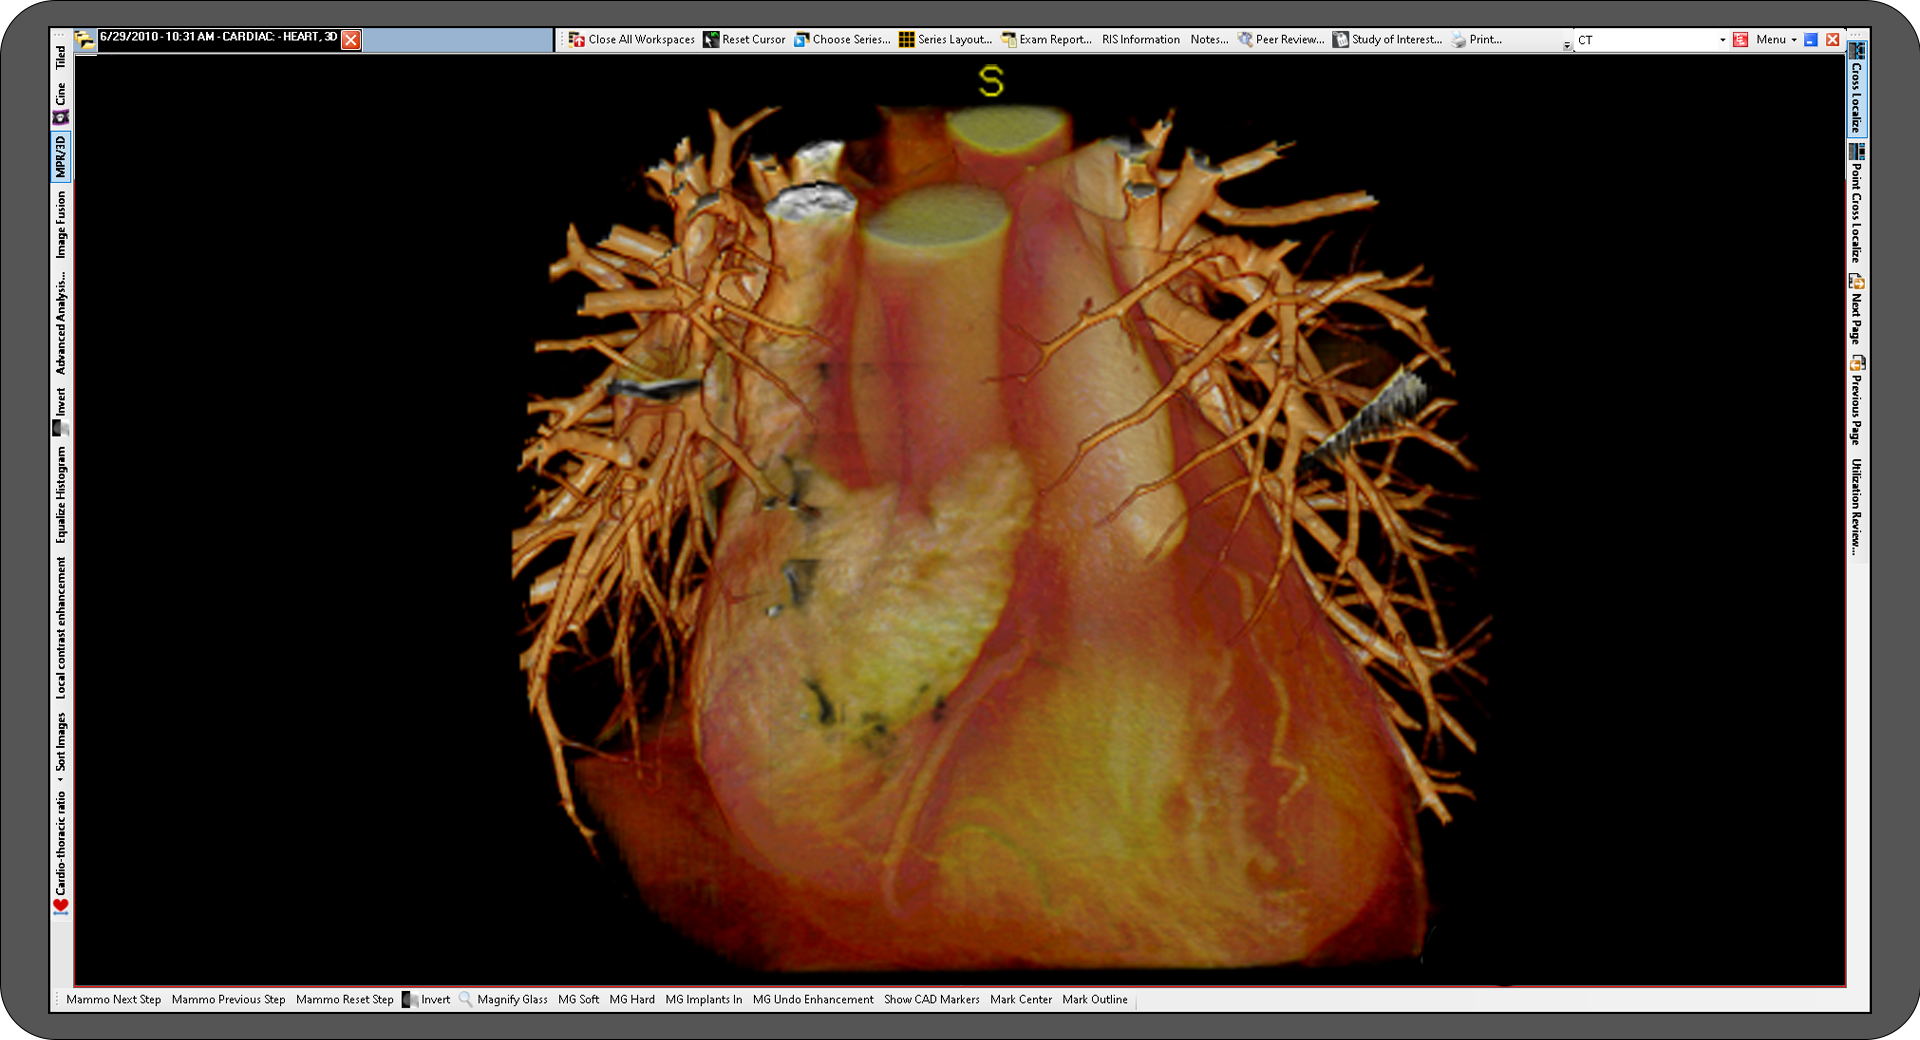Close the CARDIAC HEART 3D study tab
This screenshot has width=1920, height=1040.
coord(351,40)
